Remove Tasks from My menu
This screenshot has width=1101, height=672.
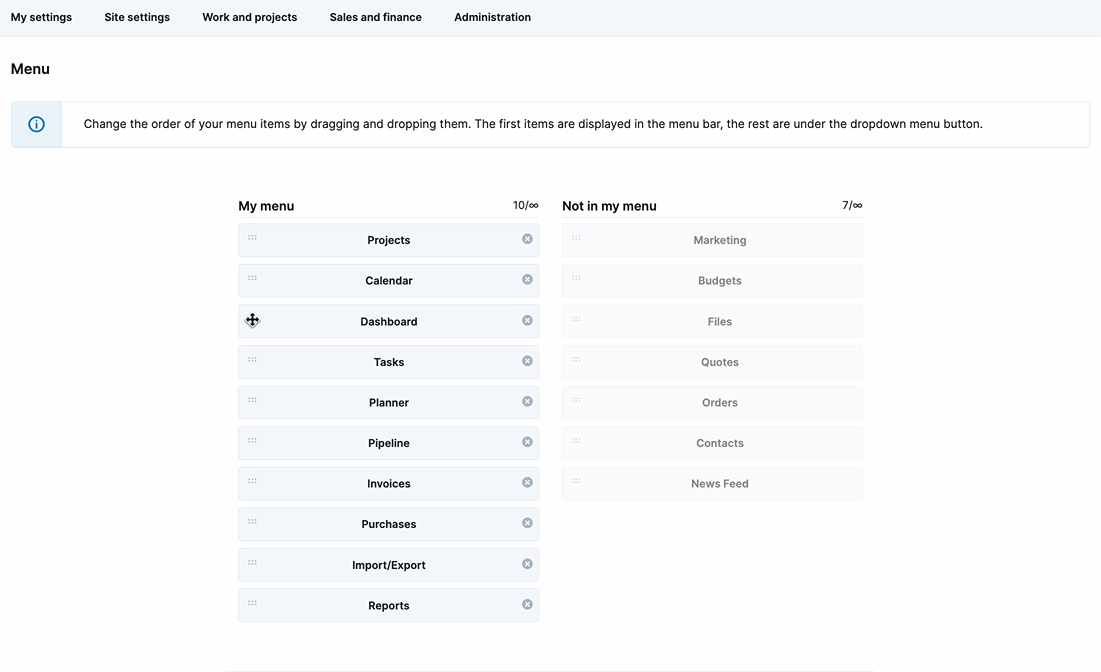[x=527, y=361]
